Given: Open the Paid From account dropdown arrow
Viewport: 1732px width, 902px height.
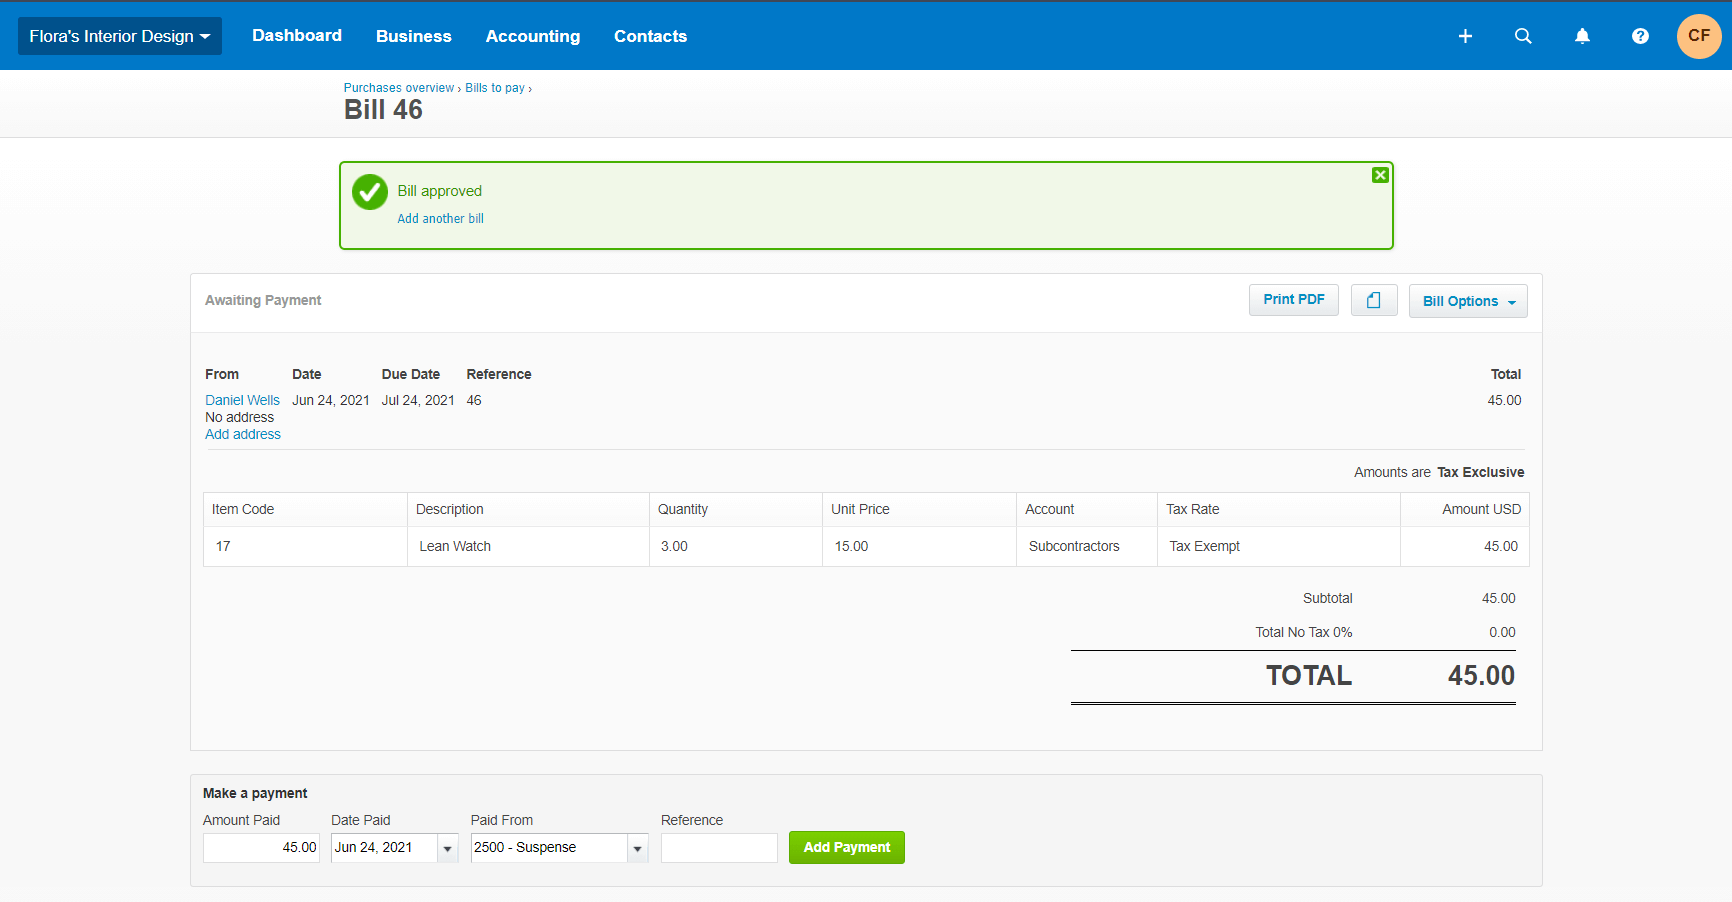Looking at the screenshot, I should point(638,848).
